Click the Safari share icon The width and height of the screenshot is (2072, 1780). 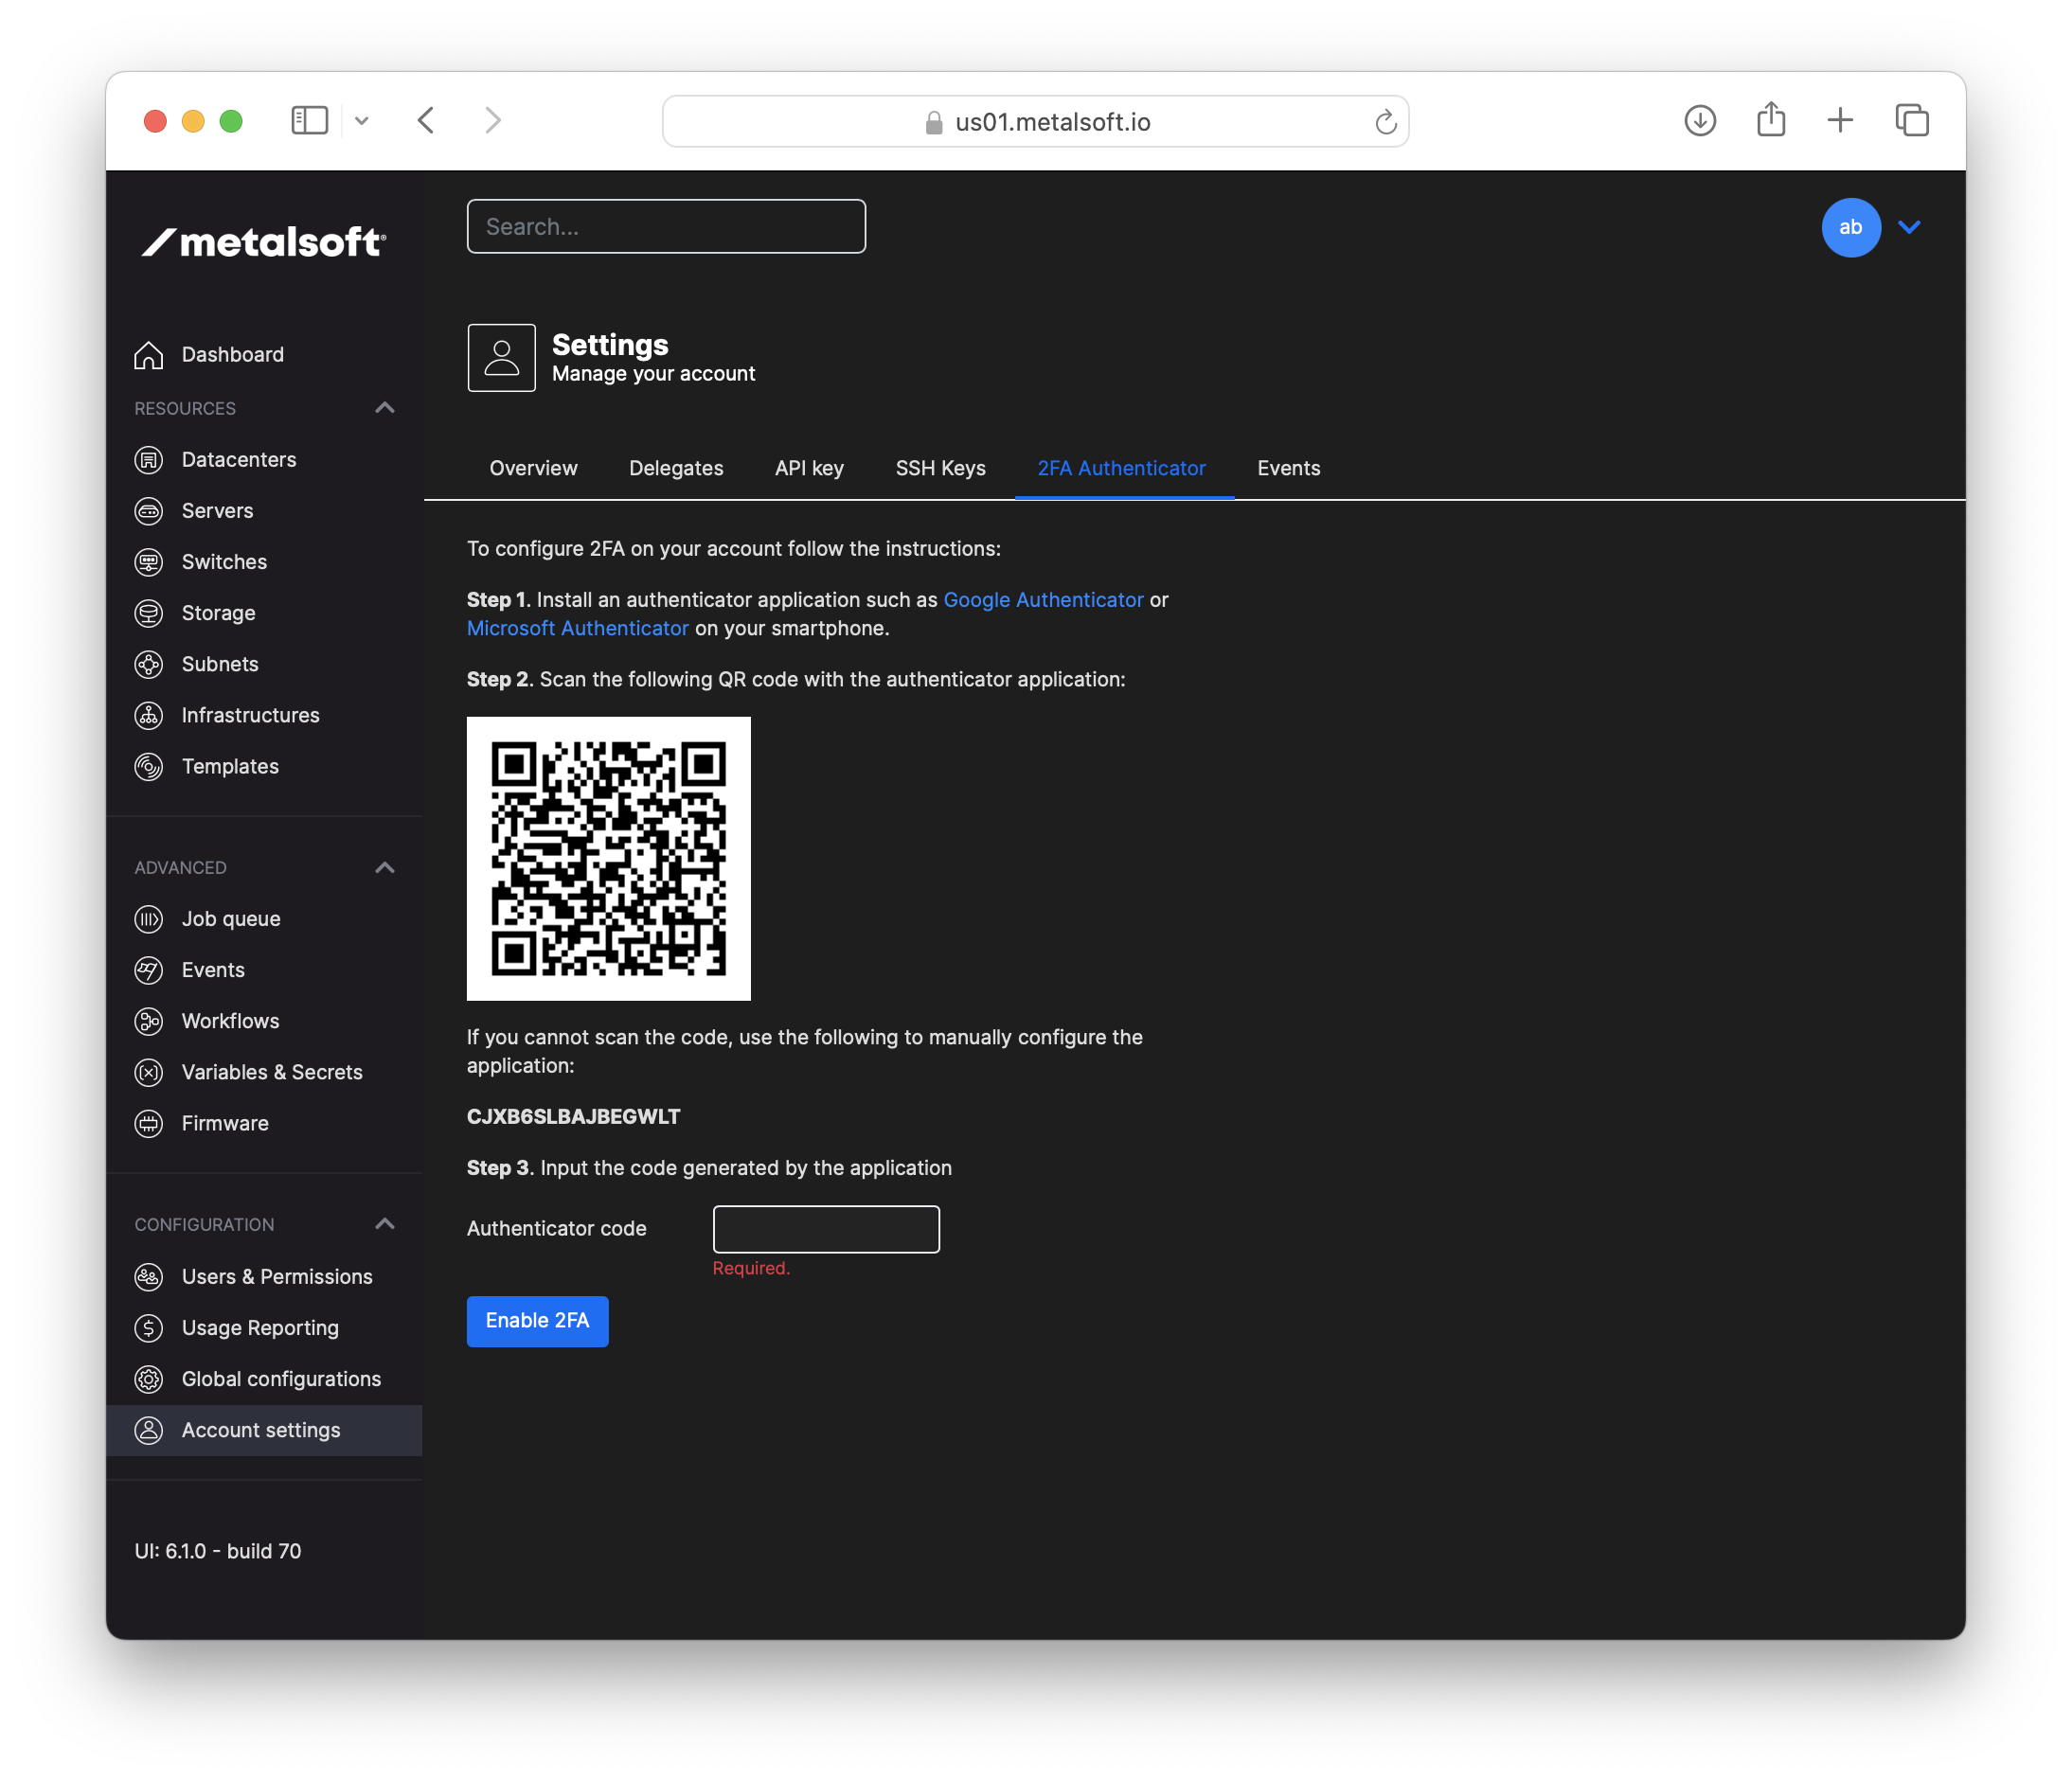[x=1771, y=119]
